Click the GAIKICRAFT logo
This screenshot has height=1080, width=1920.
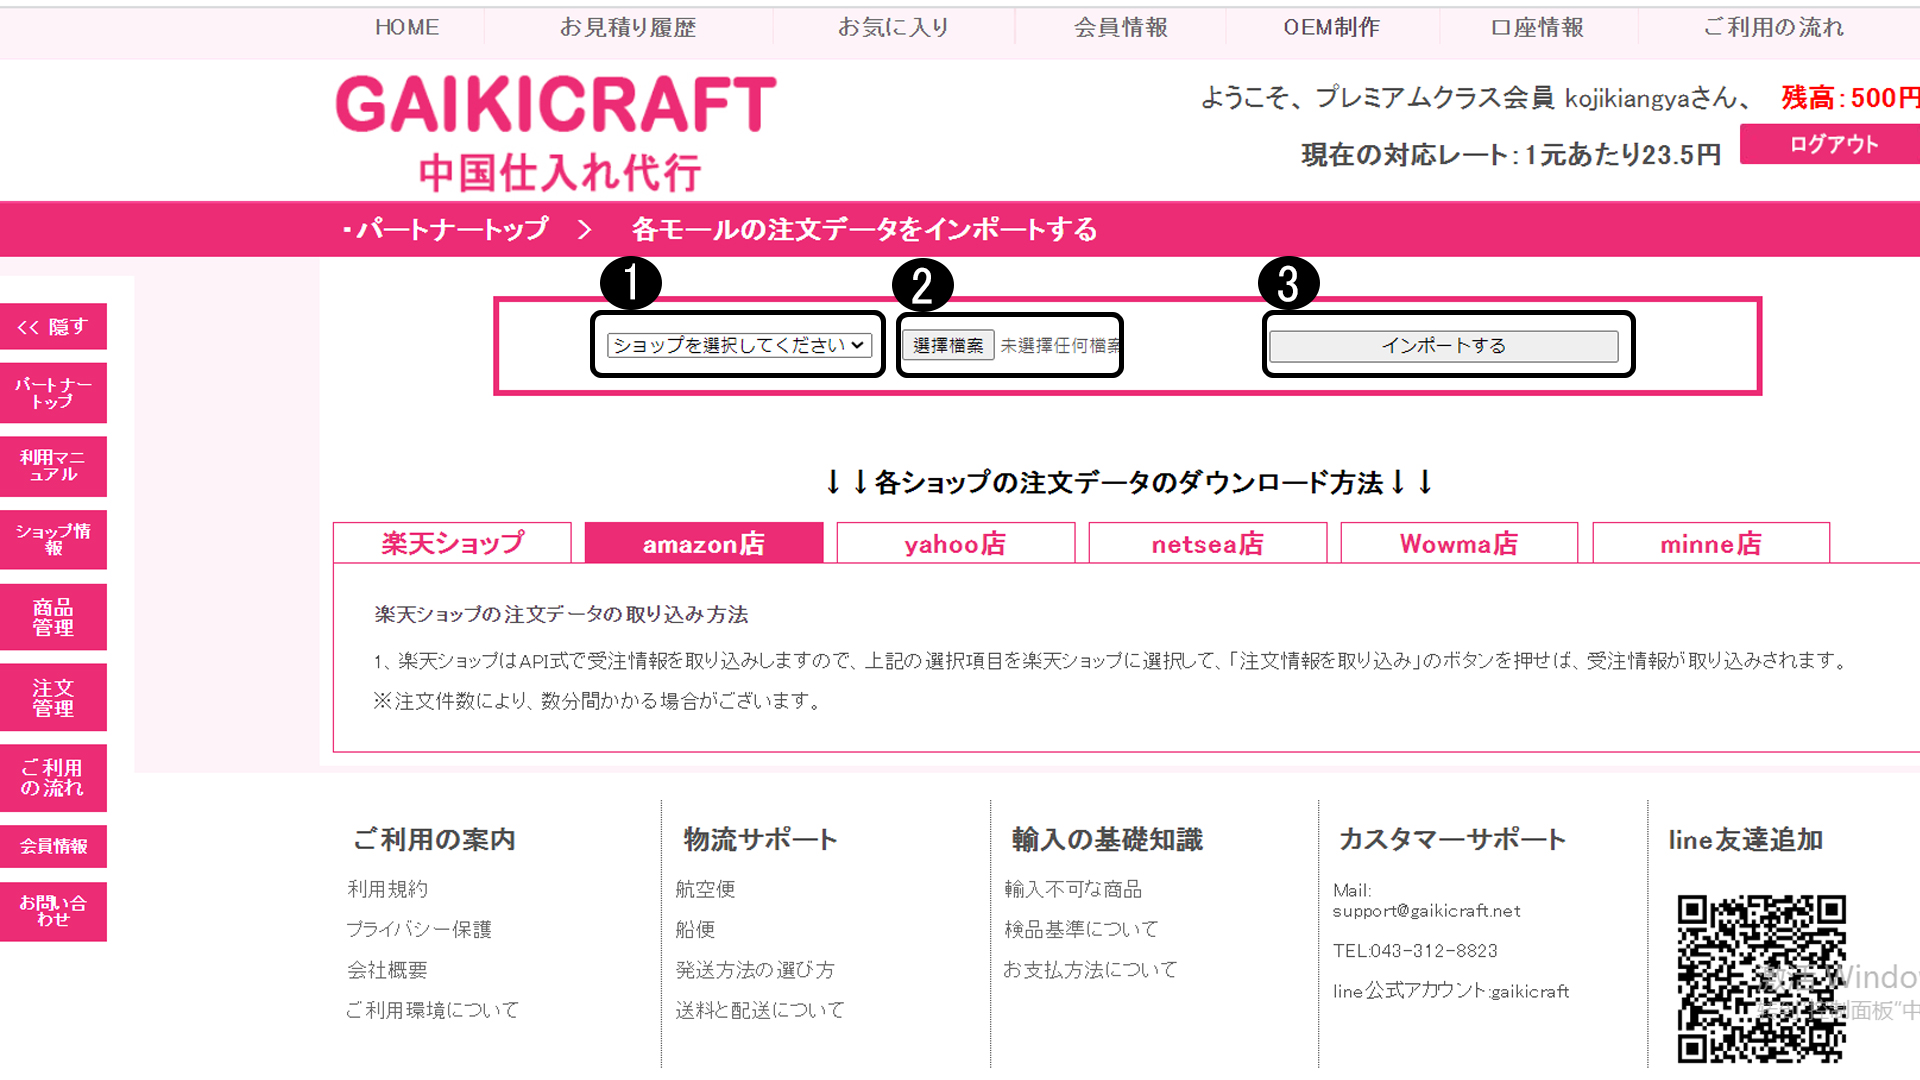click(556, 132)
